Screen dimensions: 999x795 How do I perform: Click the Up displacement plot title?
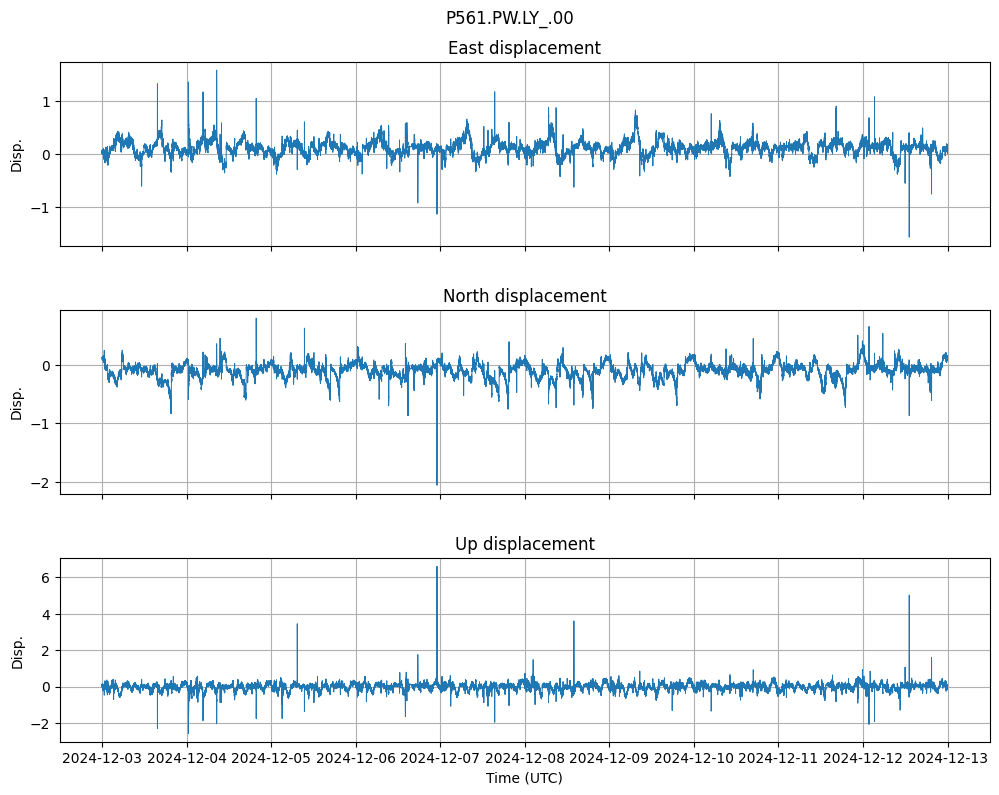click(x=524, y=544)
